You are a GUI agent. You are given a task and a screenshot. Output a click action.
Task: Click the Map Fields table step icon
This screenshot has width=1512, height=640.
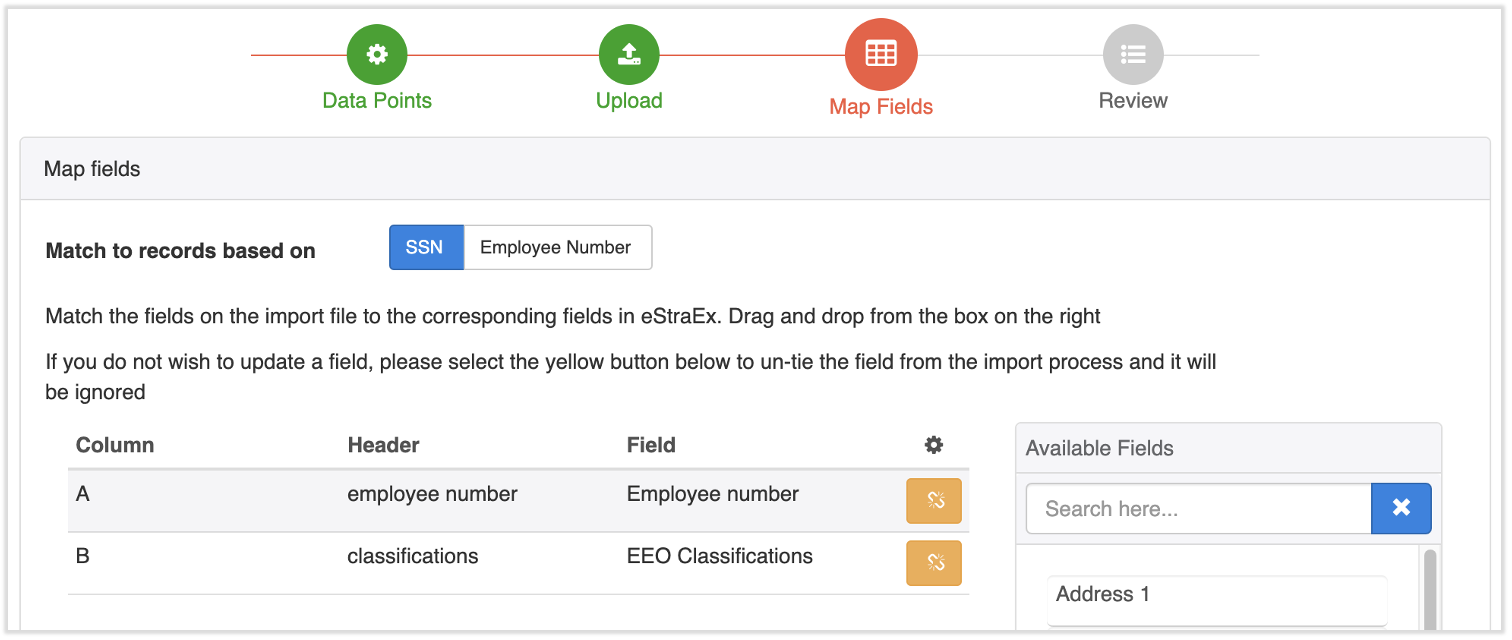coord(881,54)
